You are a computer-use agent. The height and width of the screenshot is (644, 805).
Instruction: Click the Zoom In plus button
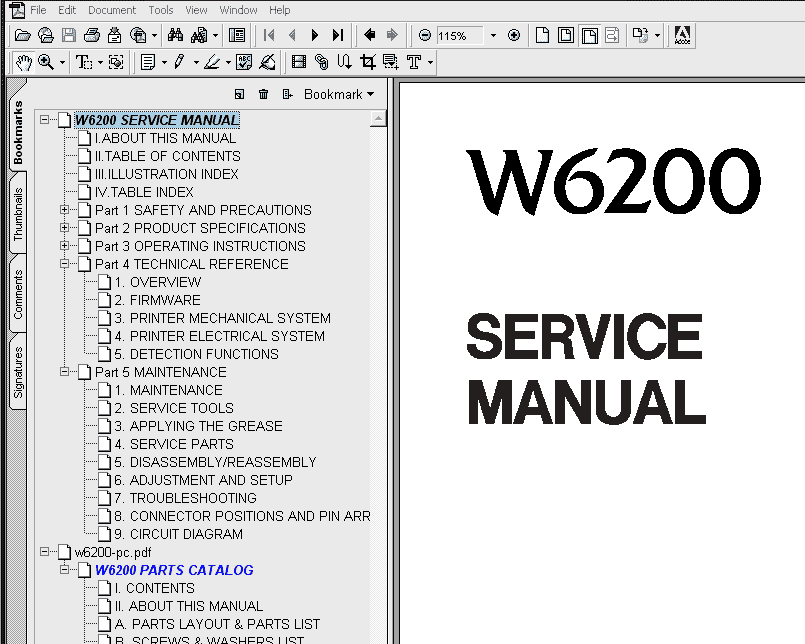coord(513,35)
